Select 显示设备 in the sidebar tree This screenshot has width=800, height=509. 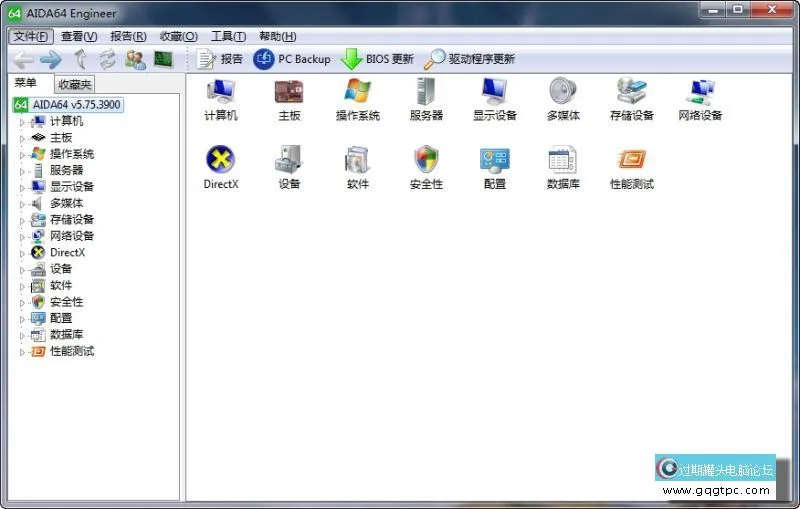tap(71, 187)
